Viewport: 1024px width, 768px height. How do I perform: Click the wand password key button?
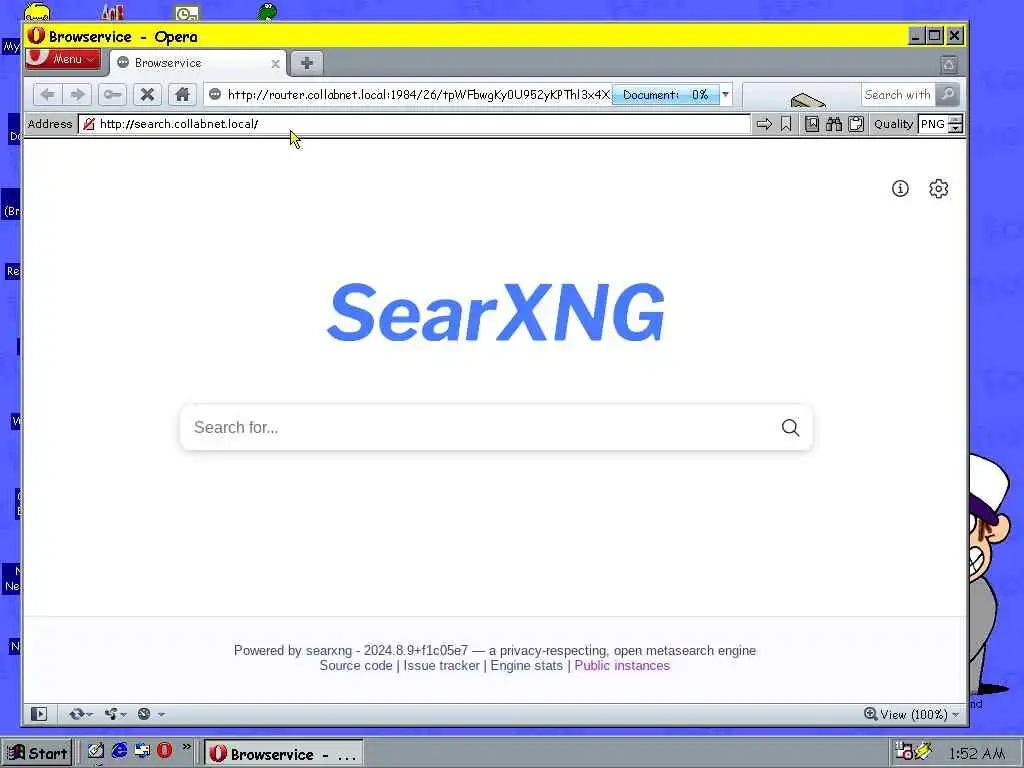click(x=112, y=95)
